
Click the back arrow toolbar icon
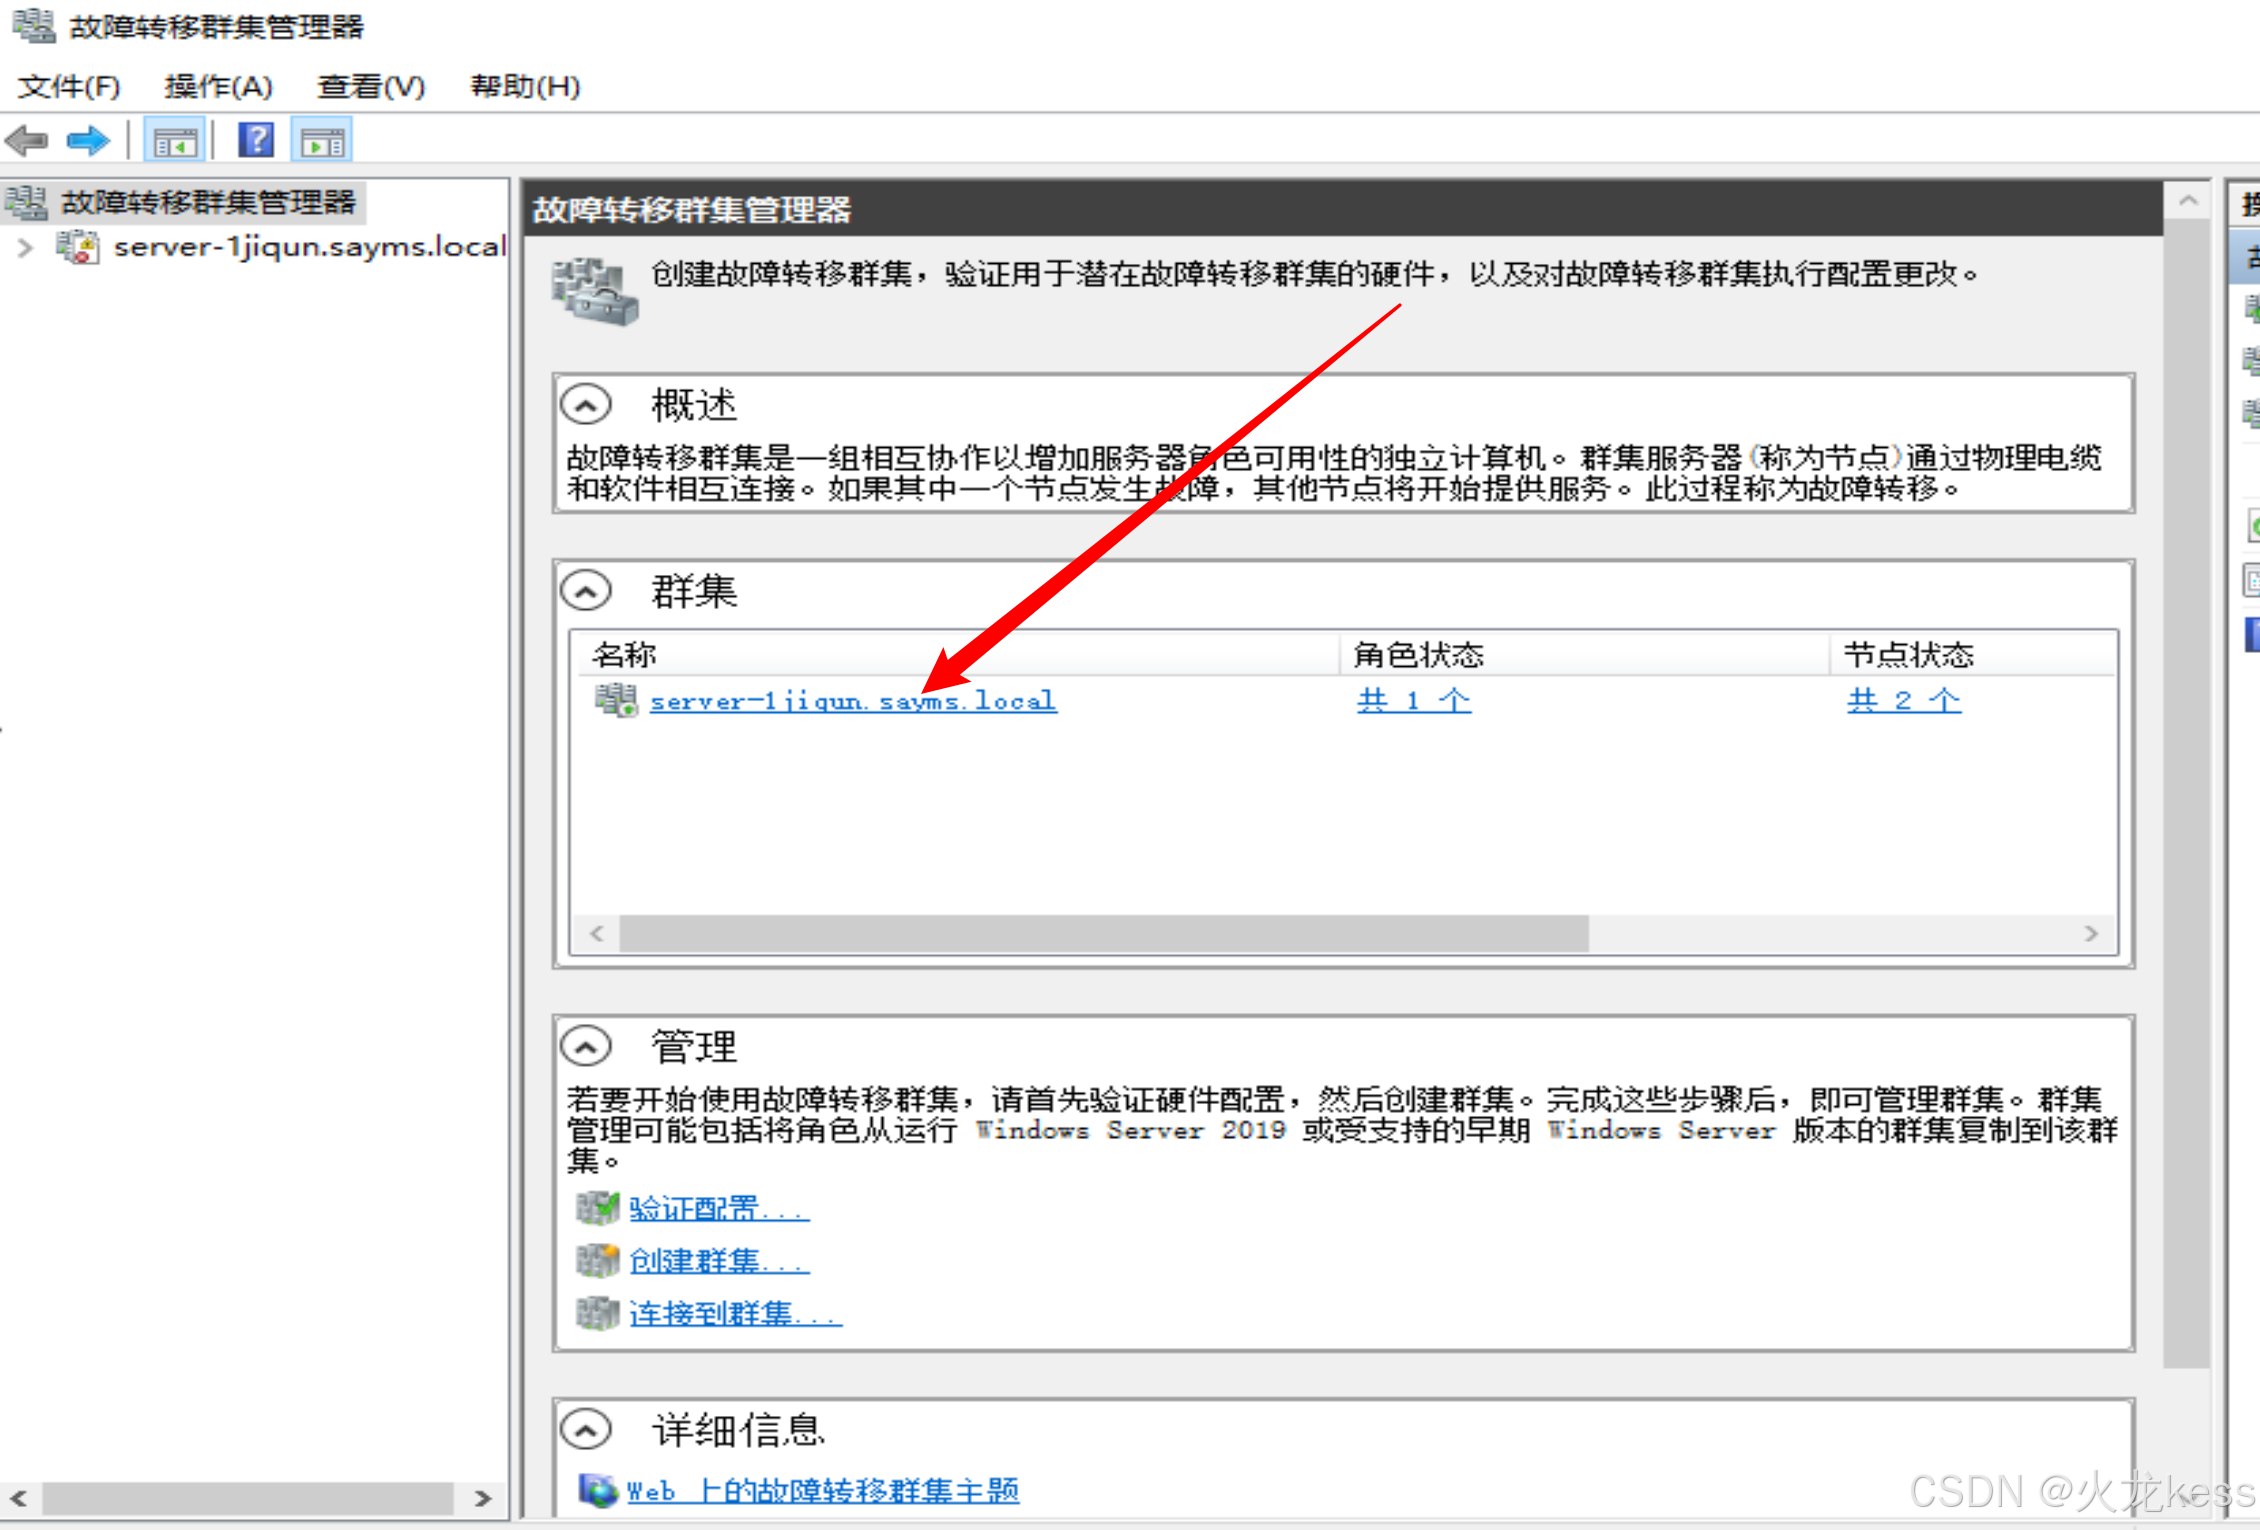coord(28,141)
